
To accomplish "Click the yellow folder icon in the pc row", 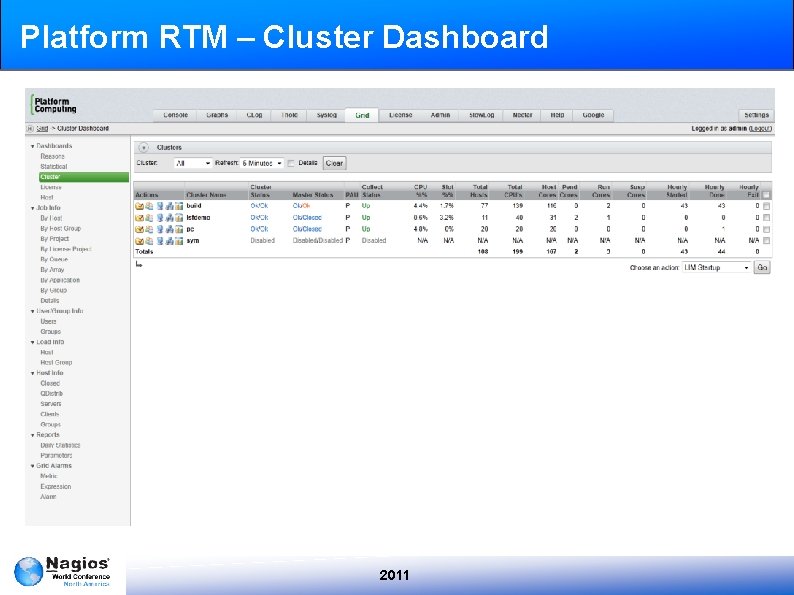I will tap(139, 229).
